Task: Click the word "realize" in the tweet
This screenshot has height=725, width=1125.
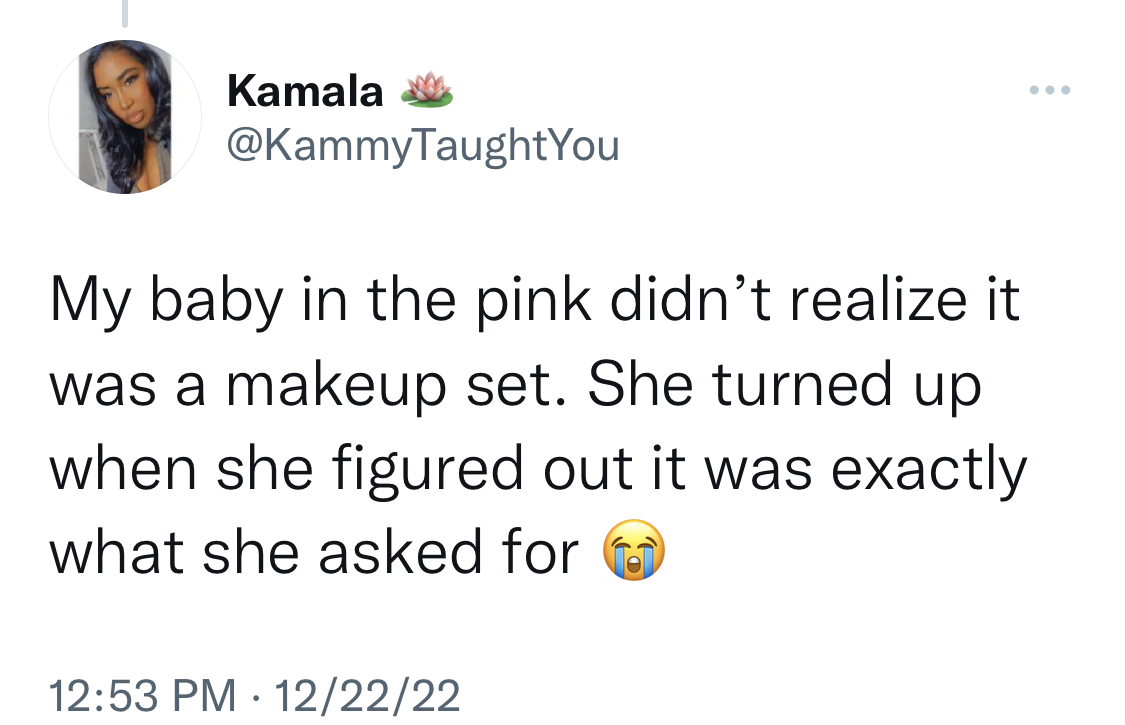Action: [x=879, y=301]
